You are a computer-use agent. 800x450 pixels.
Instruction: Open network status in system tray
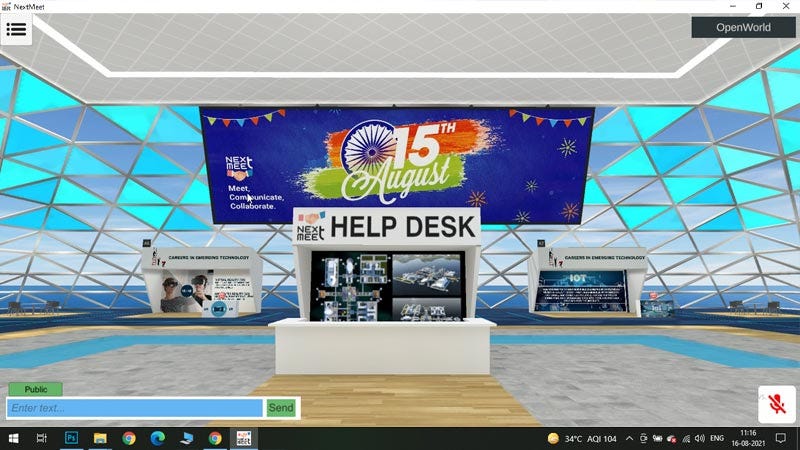click(x=686, y=438)
